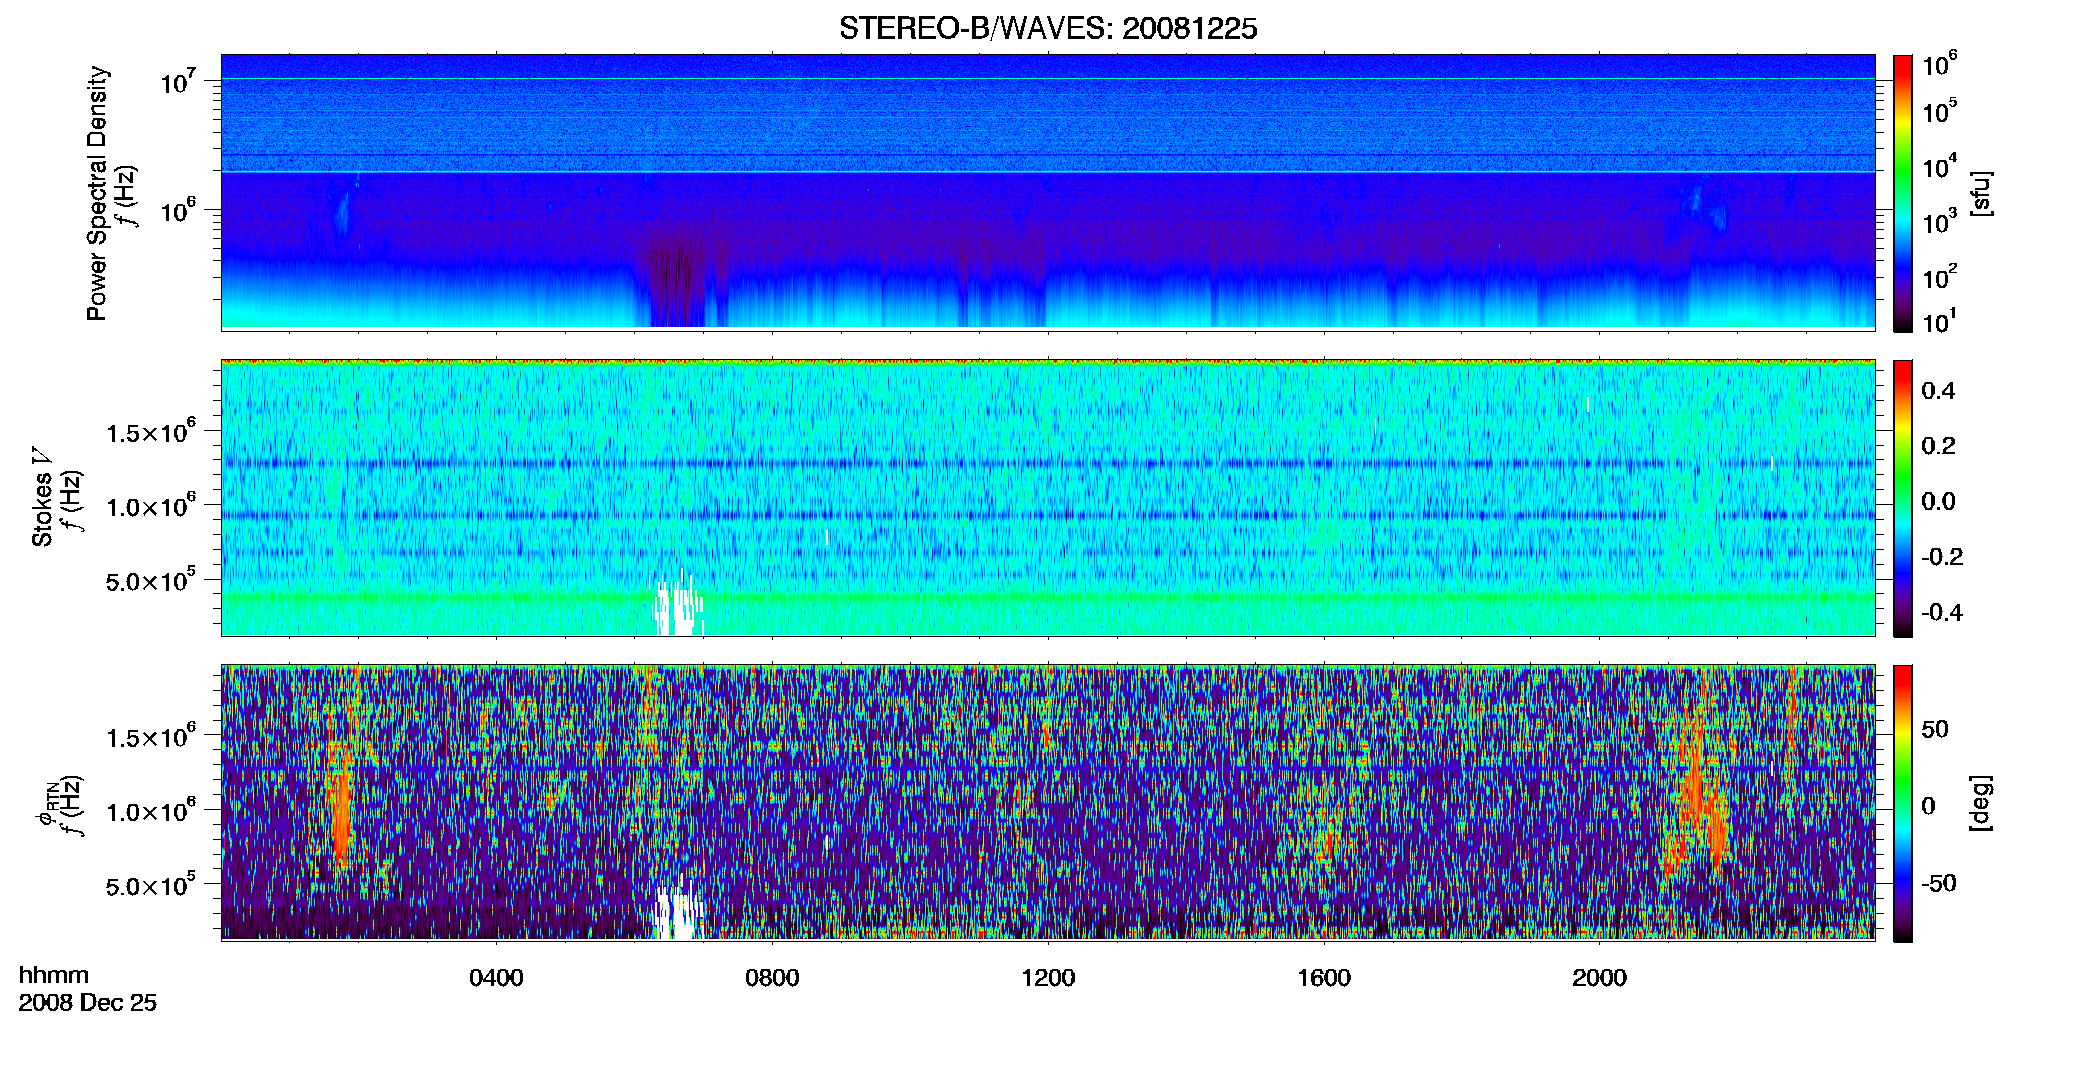Screen dimensions: 2096x1080
Task: Click the 'hhmm' time format label
Action: point(54,975)
